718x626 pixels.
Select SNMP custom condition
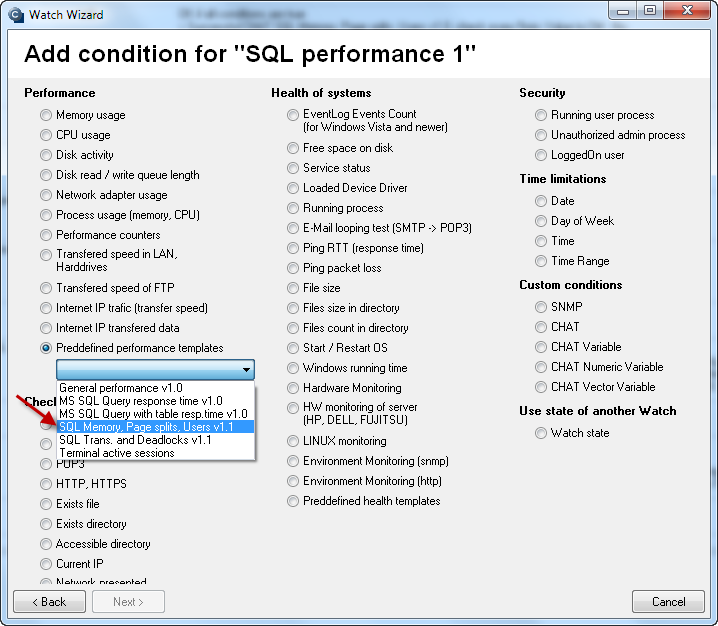pyautogui.click(x=541, y=307)
